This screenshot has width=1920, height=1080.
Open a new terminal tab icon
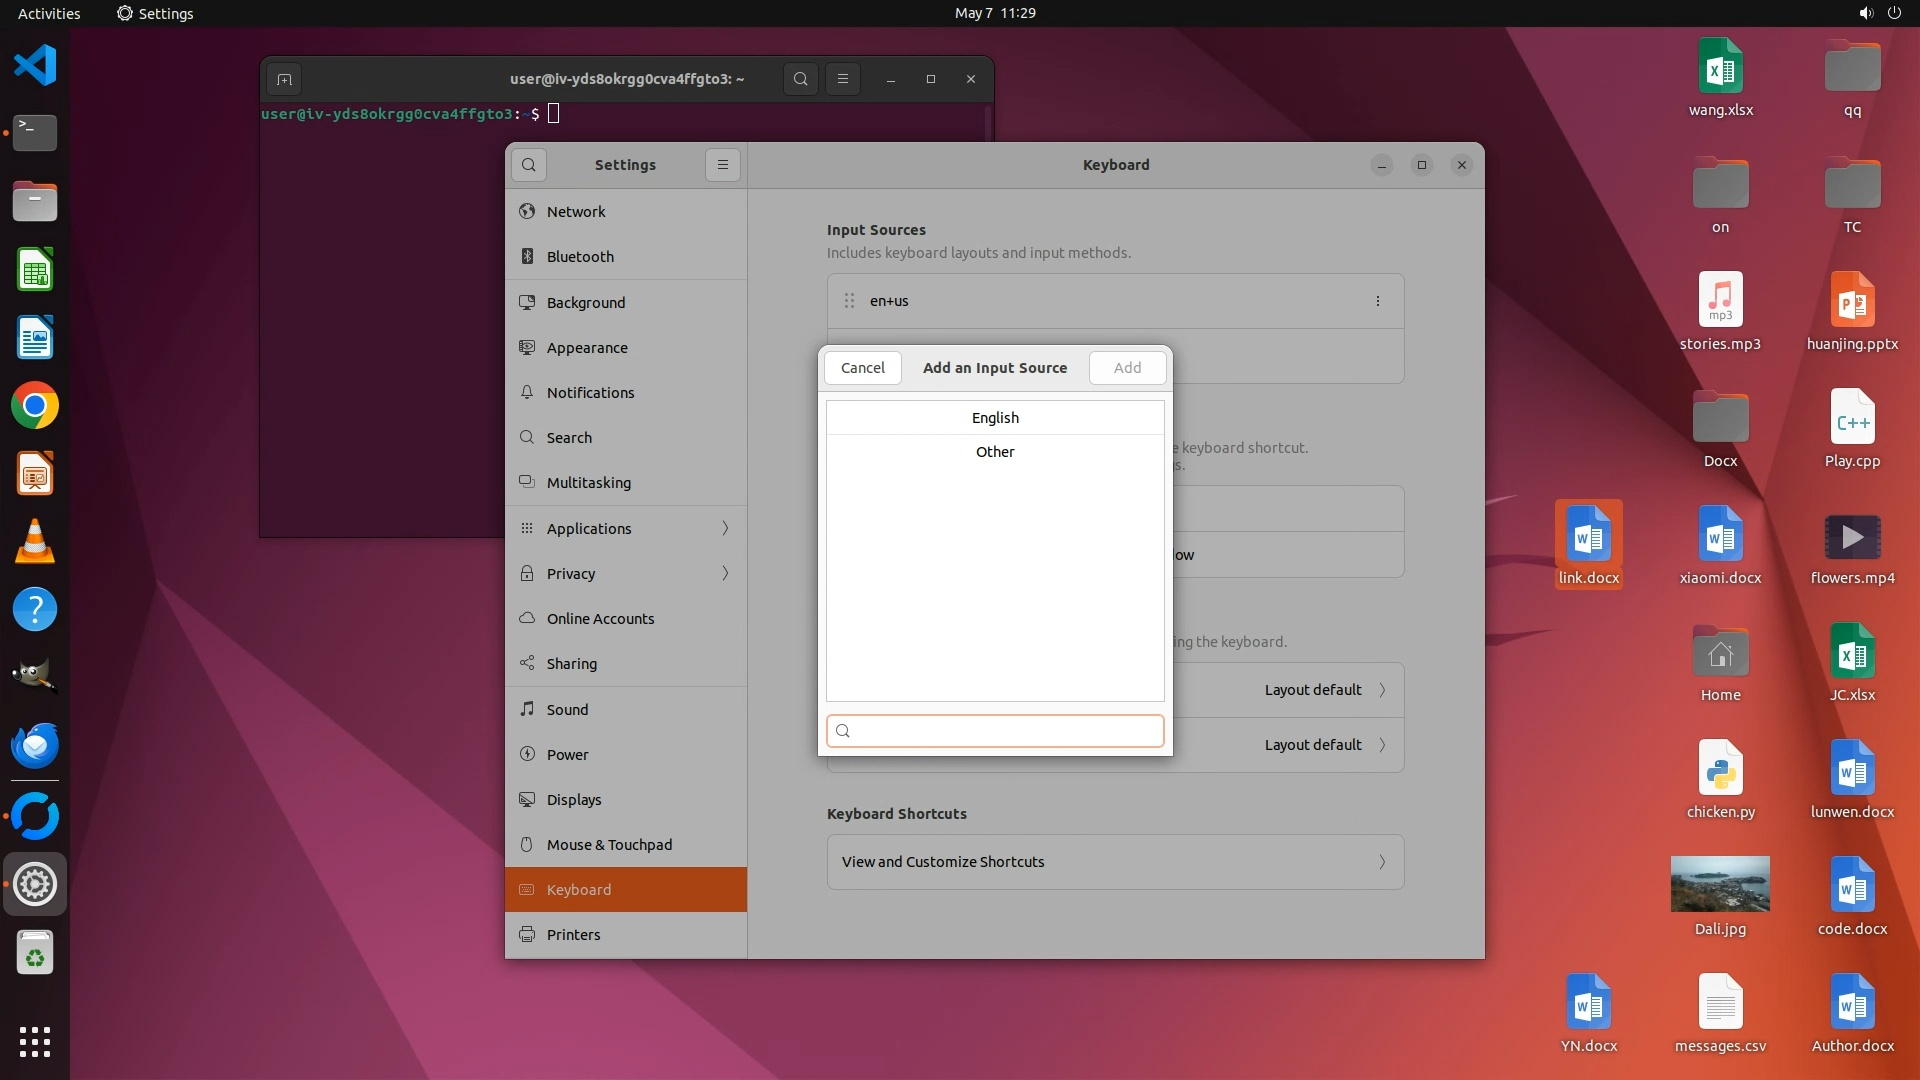point(284,79)
